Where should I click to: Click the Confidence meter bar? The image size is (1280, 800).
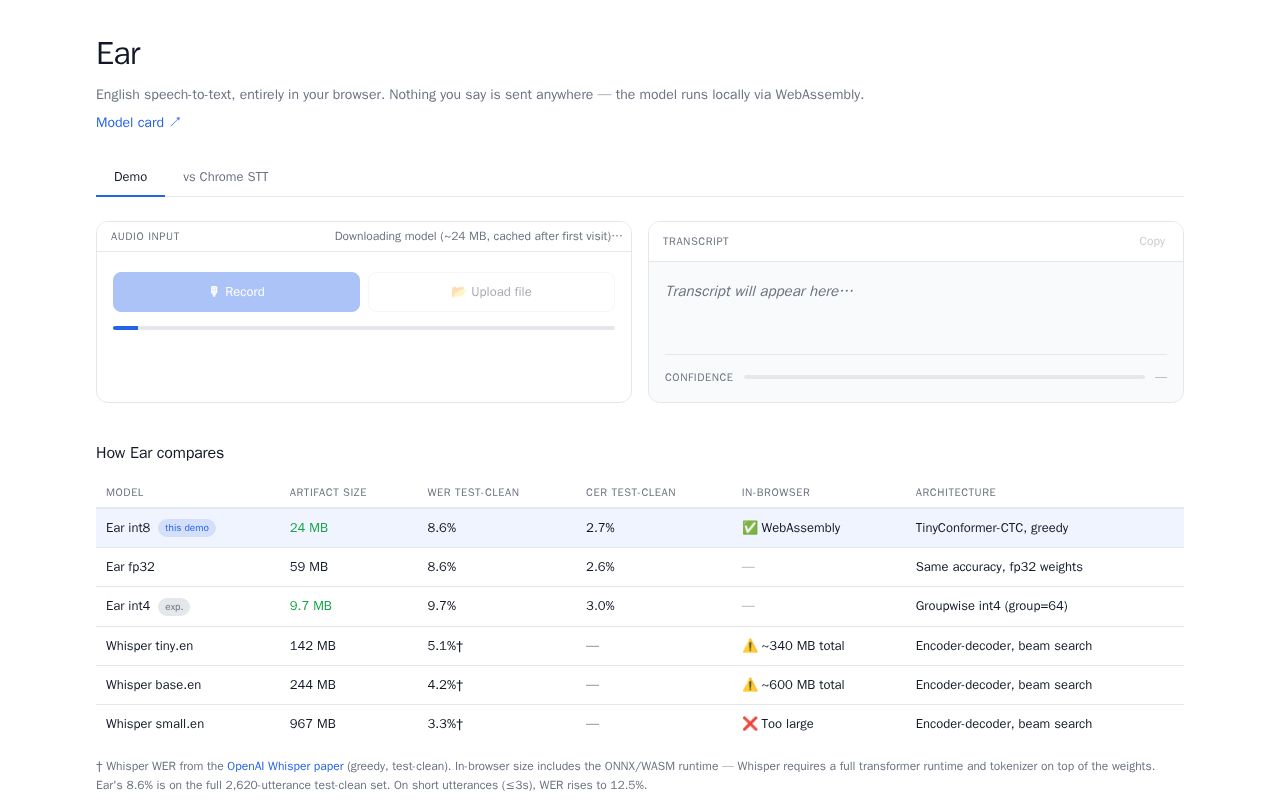[944, 377]
